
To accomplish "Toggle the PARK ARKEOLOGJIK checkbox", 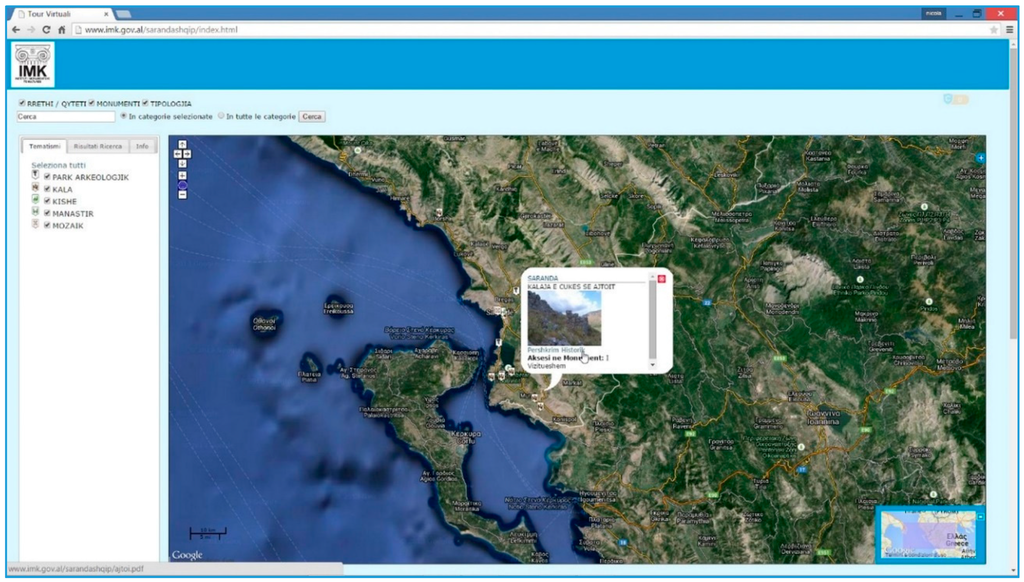I will coord(47,177).
